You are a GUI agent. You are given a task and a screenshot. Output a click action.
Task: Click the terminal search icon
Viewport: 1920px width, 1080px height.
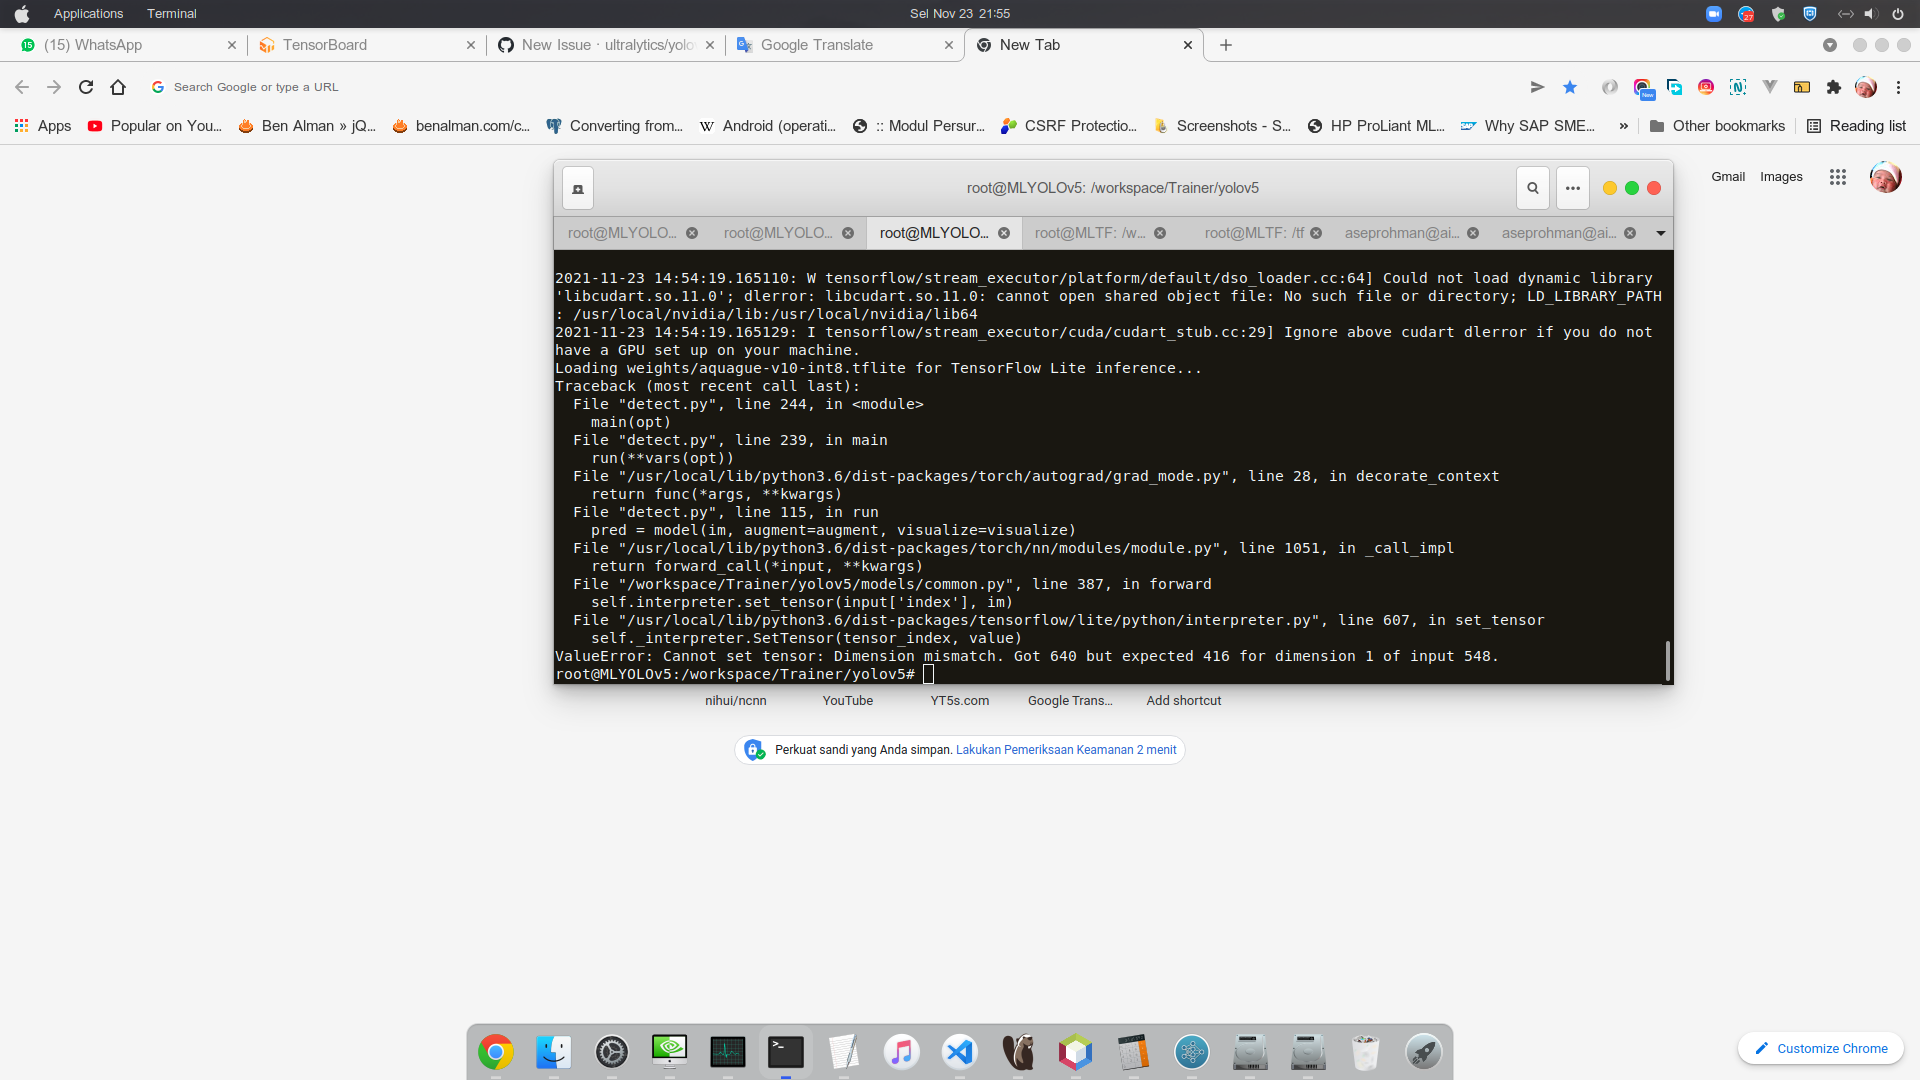(x=1532, y=188)
